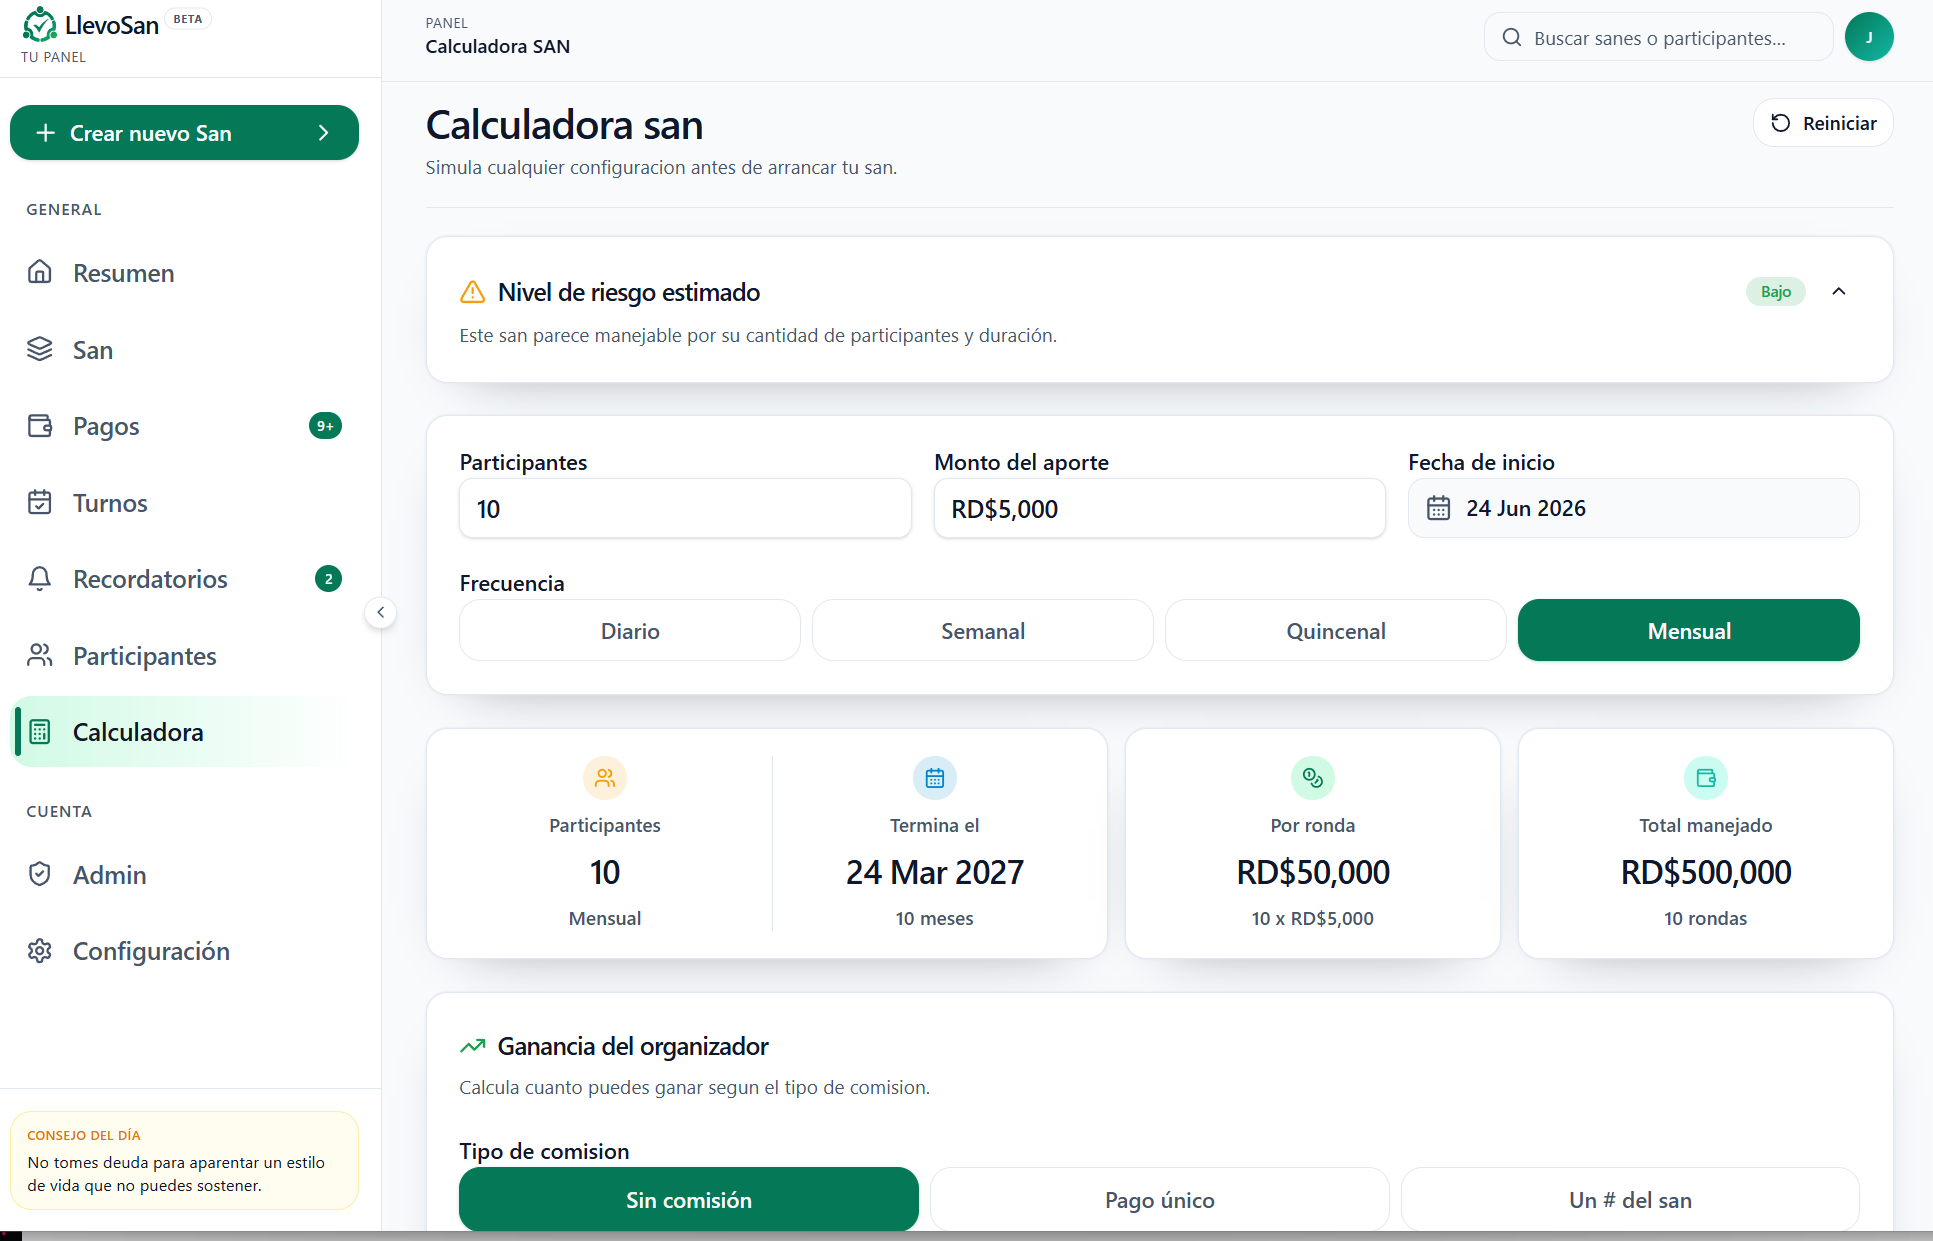Click the 10 meses text
1933x1241 pixels.
935,918
